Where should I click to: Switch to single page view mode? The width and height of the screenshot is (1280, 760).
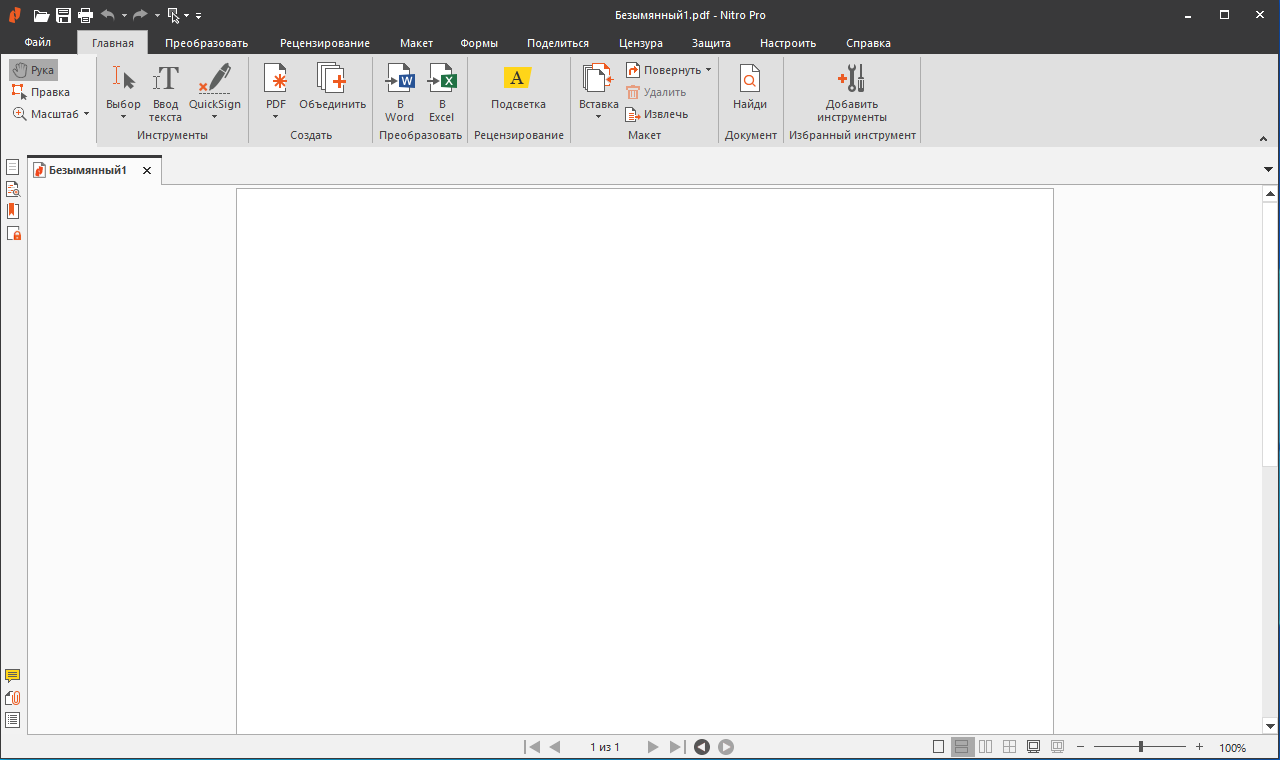(x=938, y=746)
